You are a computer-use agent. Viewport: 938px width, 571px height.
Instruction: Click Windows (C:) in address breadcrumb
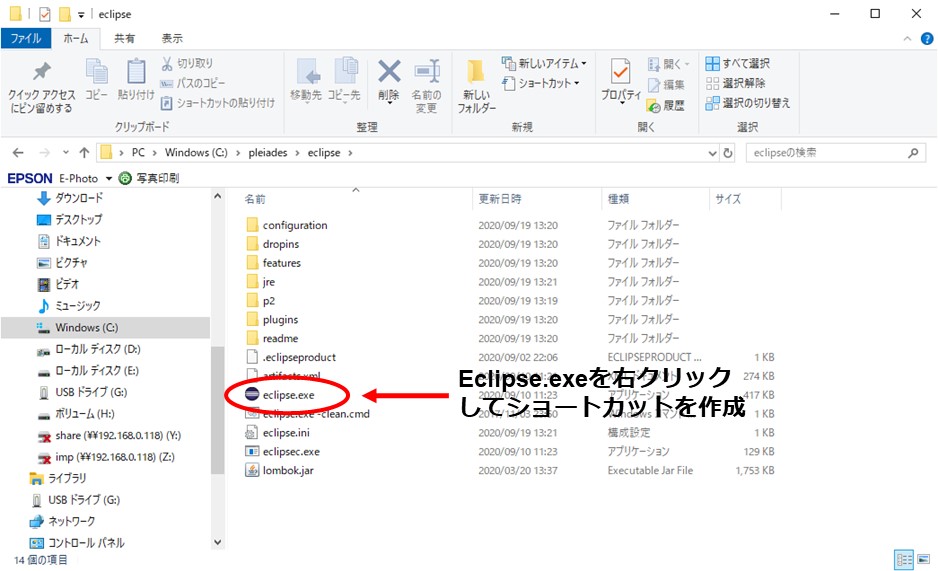tap(196, 153)
